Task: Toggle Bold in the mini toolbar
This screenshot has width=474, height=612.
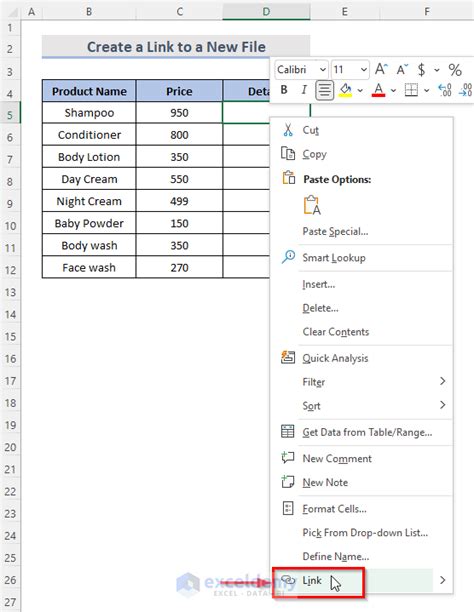Action: pyautogui.click(x=284, y=90)
